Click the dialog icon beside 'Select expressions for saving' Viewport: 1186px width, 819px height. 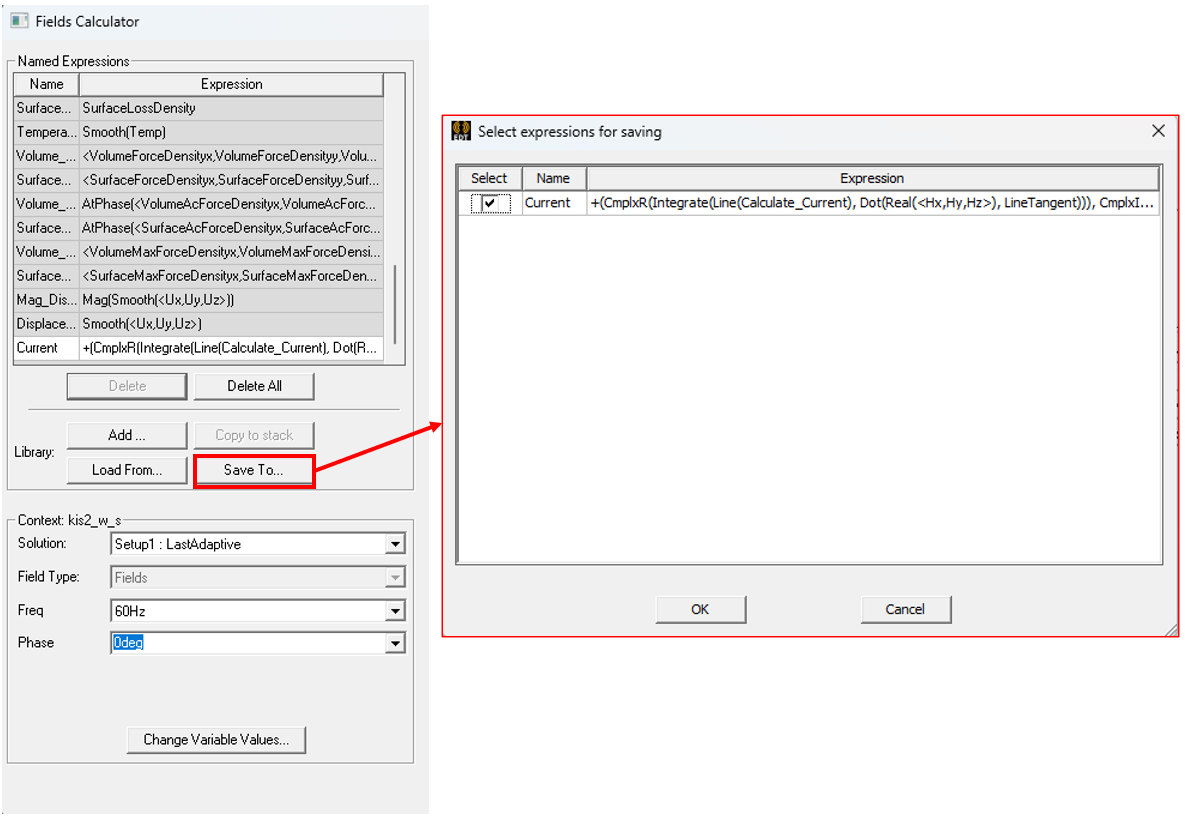point(461,131)
